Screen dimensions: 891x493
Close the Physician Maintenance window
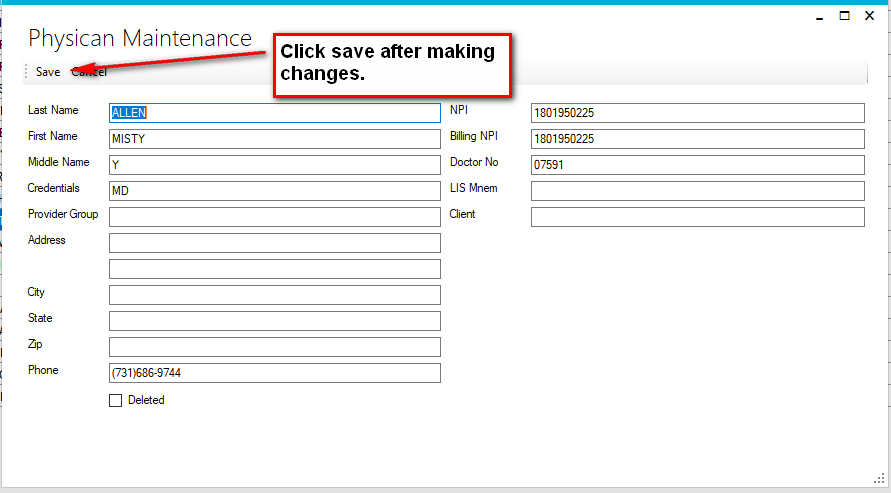tap(868, 16)
